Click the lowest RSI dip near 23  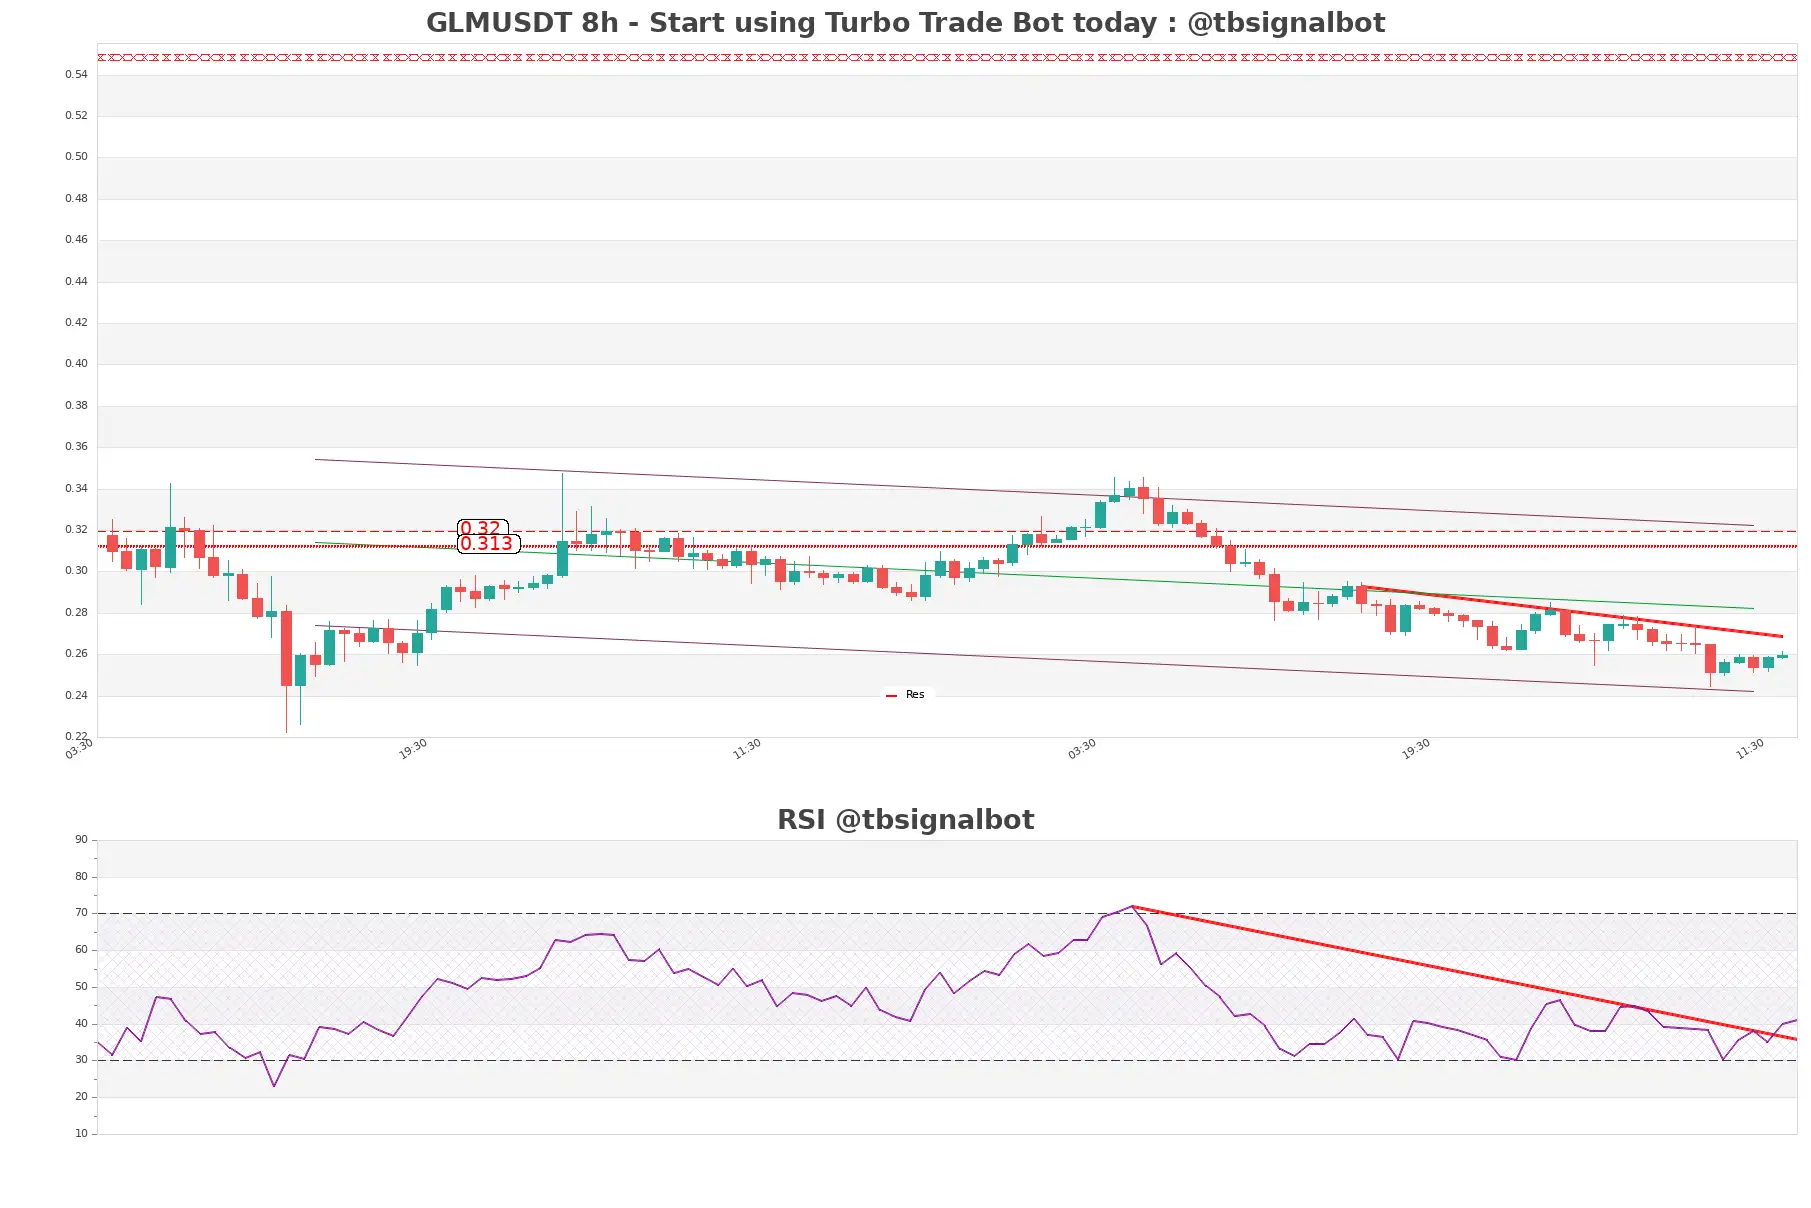click(274, 1085)
